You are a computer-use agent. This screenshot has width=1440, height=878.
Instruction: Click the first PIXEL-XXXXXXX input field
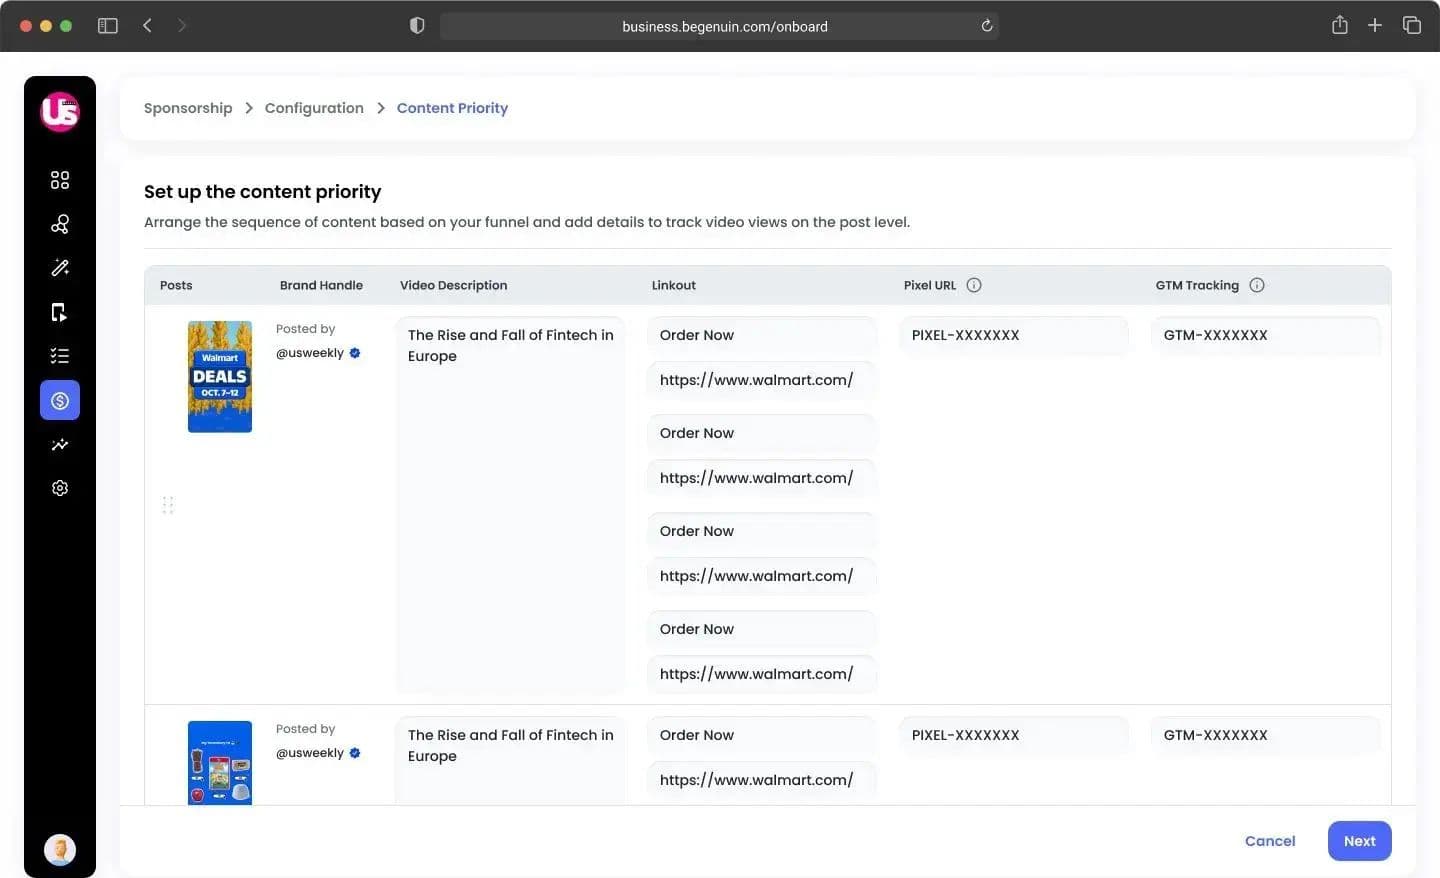pyautogui.click(x=1014, y=335)
